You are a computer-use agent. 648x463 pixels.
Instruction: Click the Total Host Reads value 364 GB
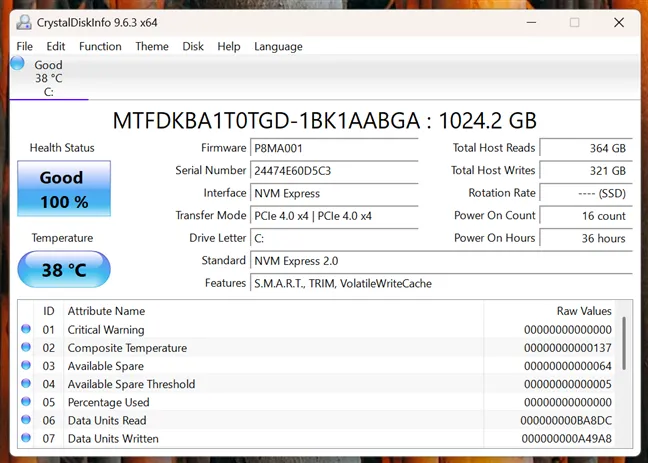586,148
